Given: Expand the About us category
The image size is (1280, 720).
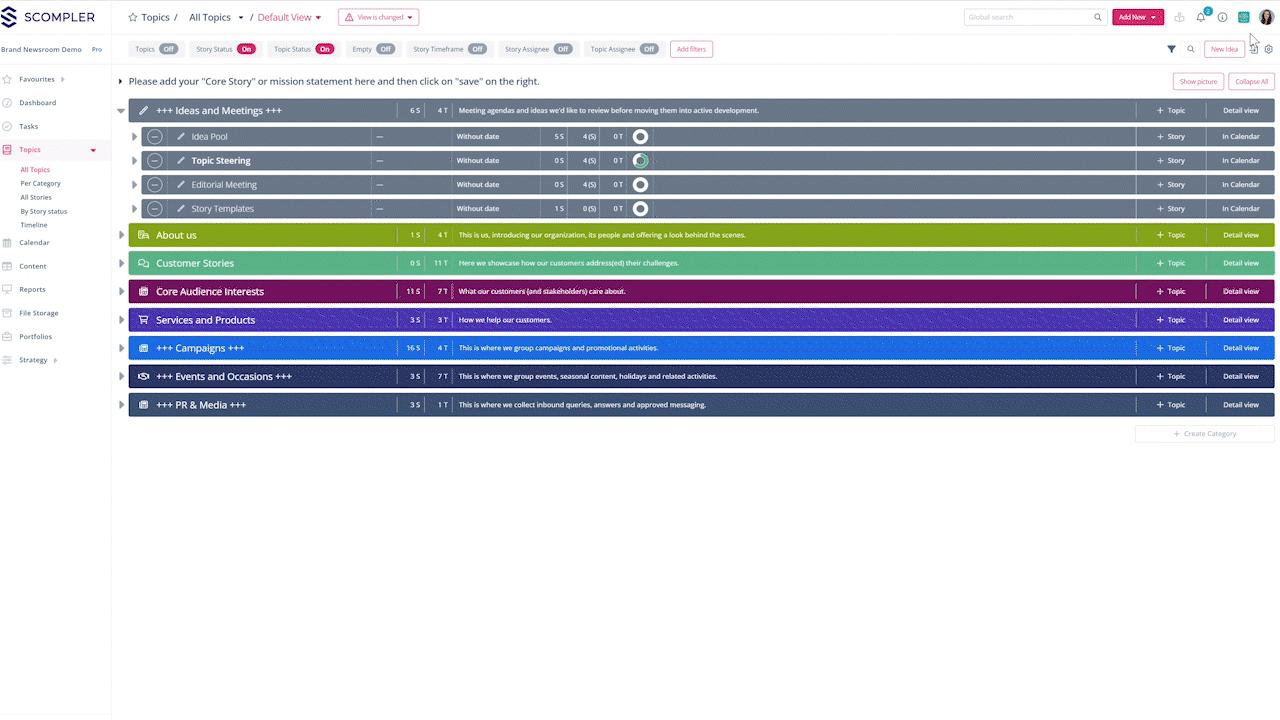Looking at the screenshot, I should click(x=122, y=236).
